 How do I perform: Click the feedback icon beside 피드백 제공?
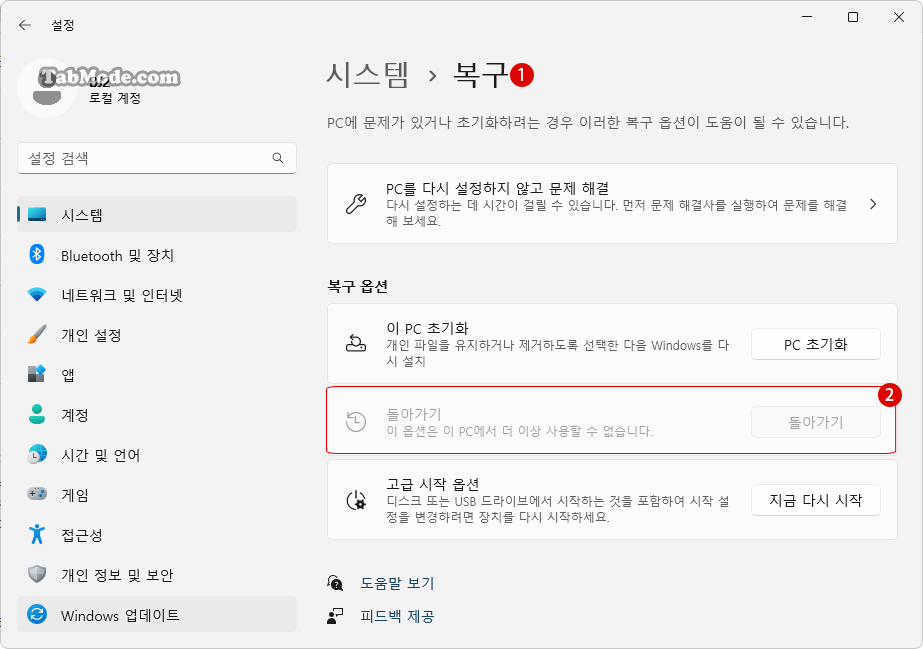(x=336, y=616)
